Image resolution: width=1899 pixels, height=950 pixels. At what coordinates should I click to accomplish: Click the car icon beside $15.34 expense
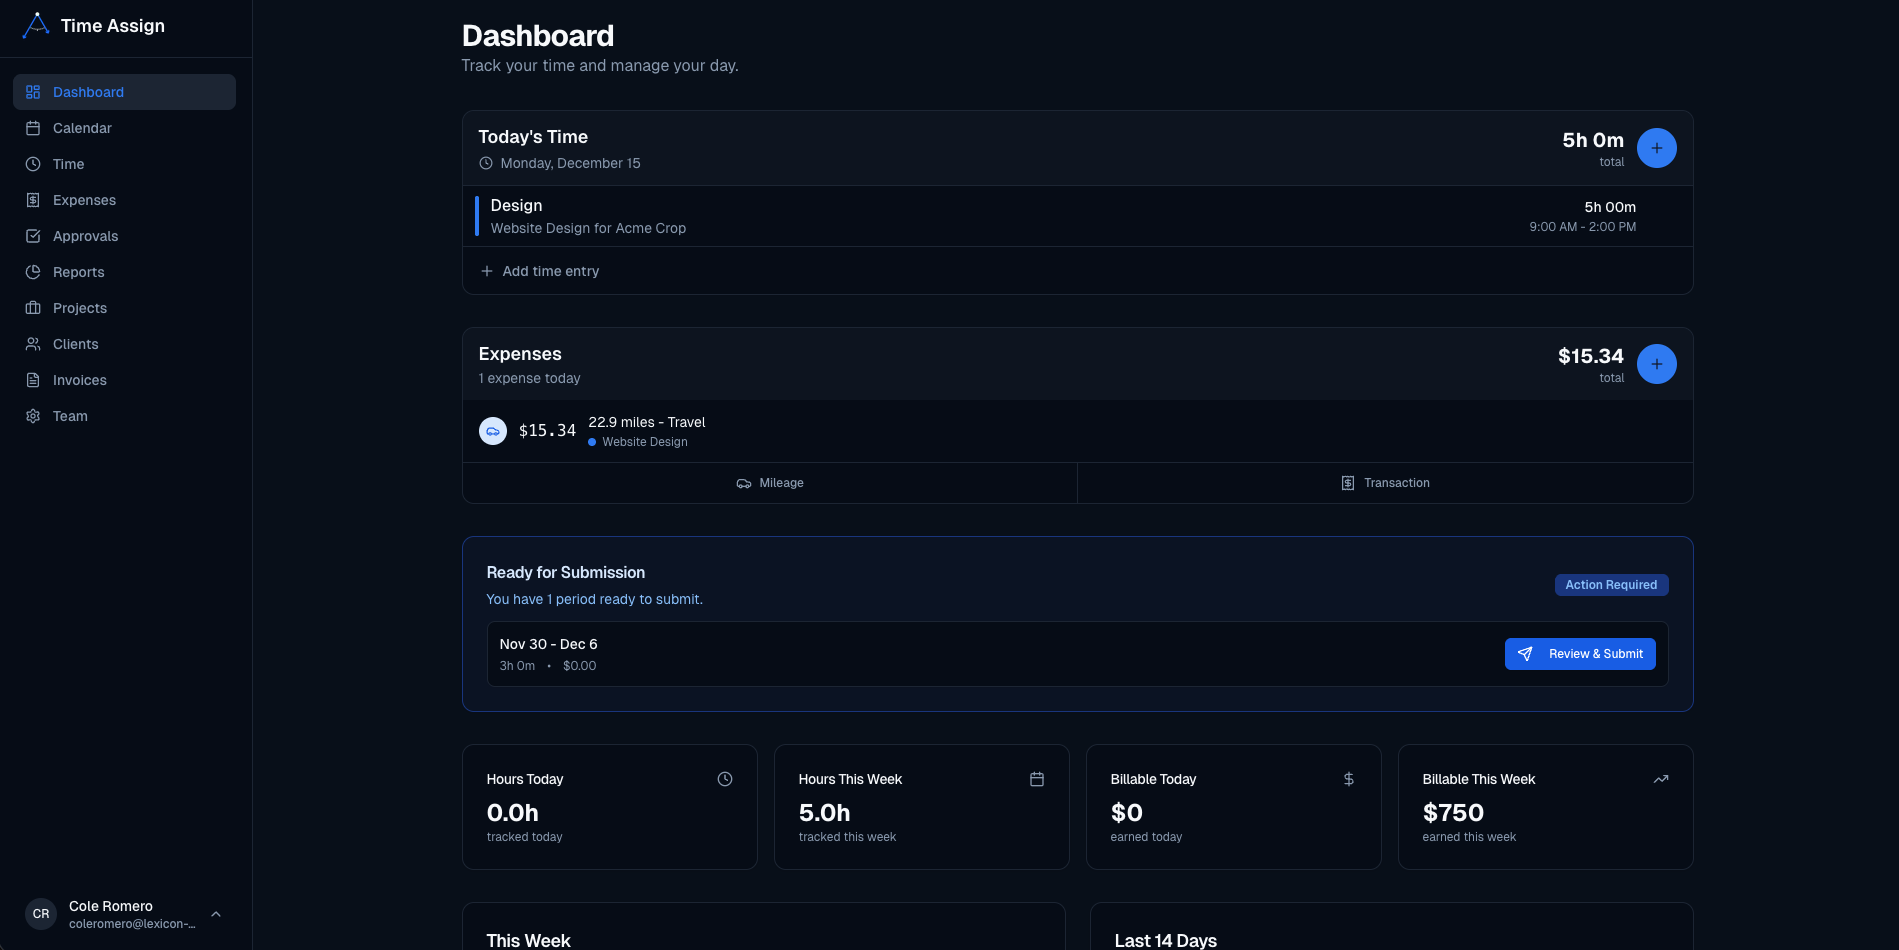pyautogui.click(x=493, y=431)
